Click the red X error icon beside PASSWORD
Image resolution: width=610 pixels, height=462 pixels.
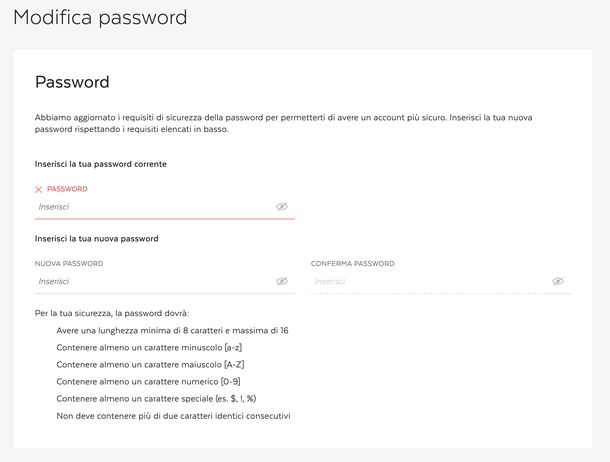click(x=39, y=189)
